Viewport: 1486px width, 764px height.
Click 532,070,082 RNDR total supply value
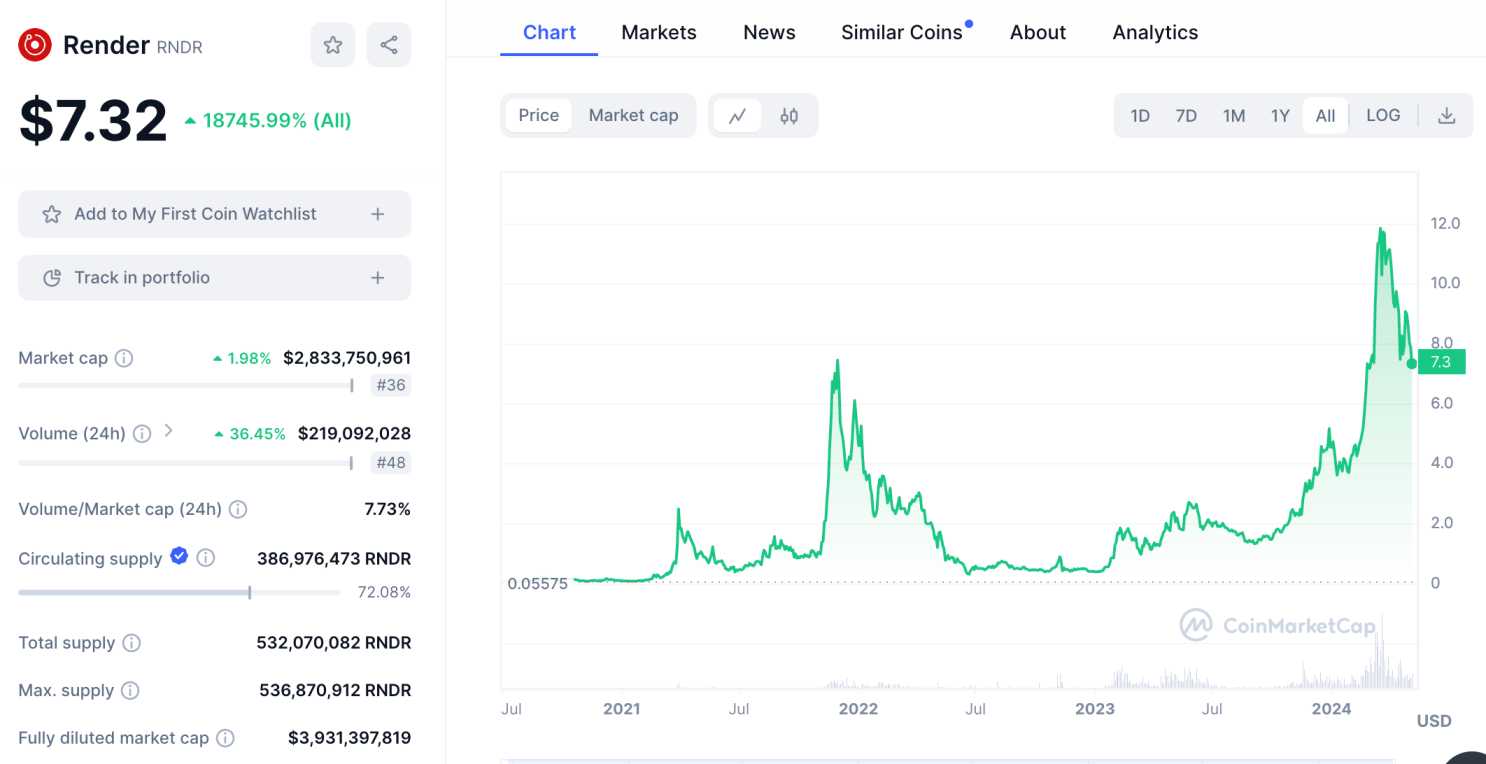pos(334,643)
